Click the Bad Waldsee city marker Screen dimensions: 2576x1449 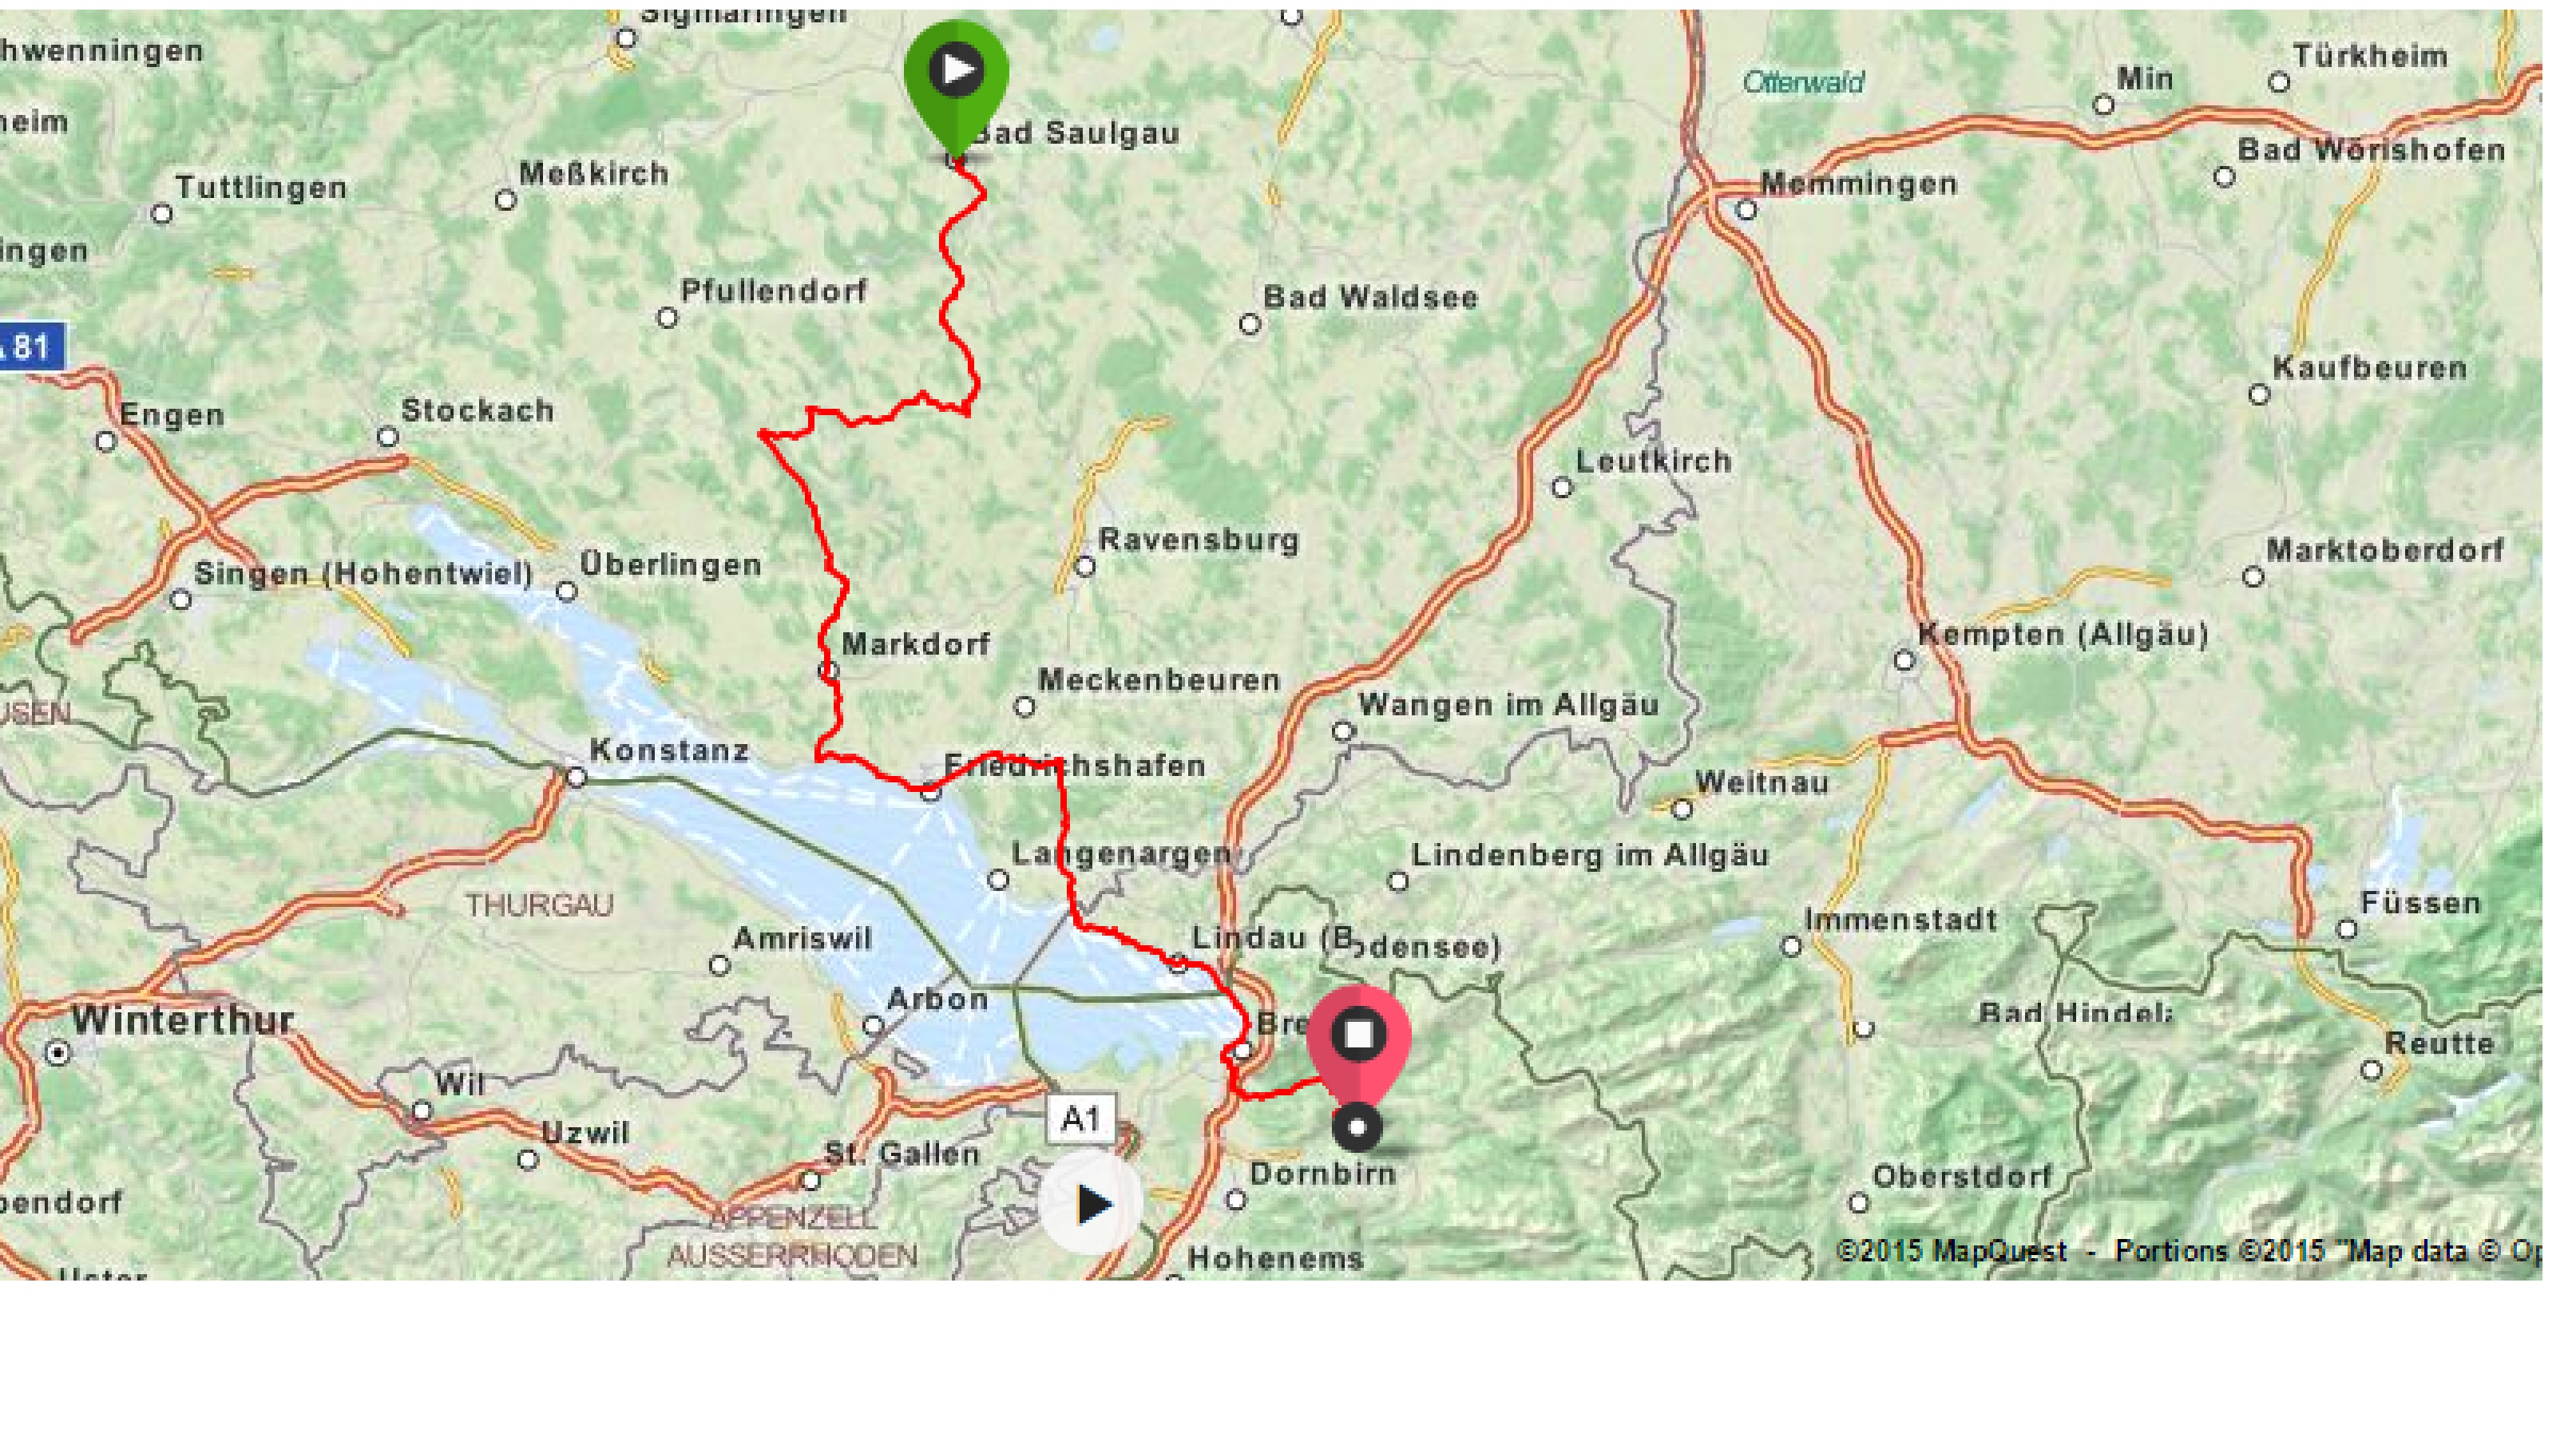pos(1249,324)
